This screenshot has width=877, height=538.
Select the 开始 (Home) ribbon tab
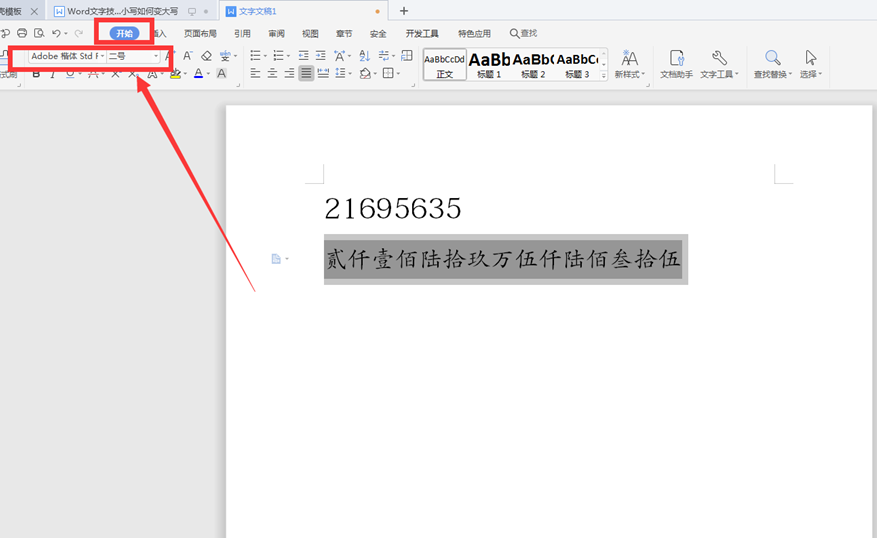pos(124,34)
